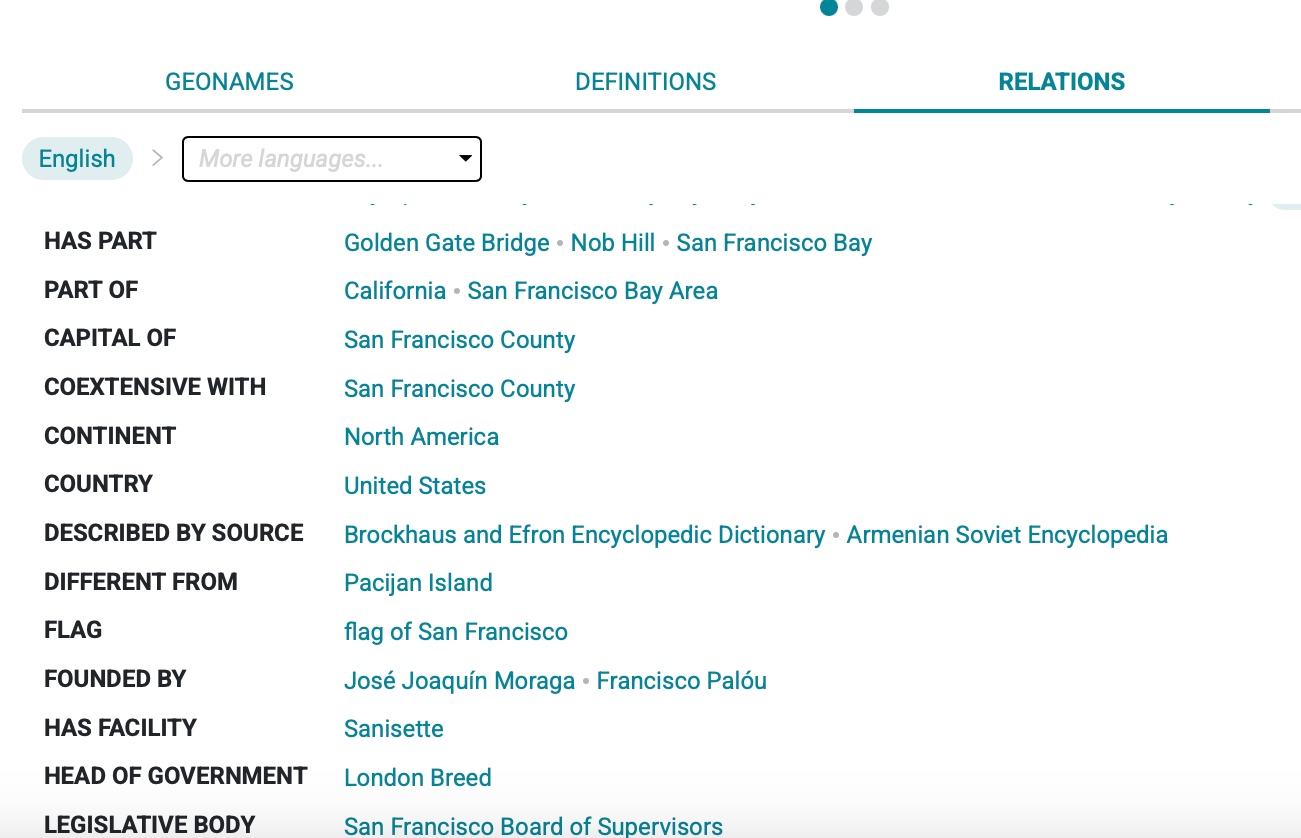Click the HEAD OF GOVERNMENT label
Image resolution: width=1301 pixels, height=838 pixels.
pyautogui.click(x=176, y=776)
